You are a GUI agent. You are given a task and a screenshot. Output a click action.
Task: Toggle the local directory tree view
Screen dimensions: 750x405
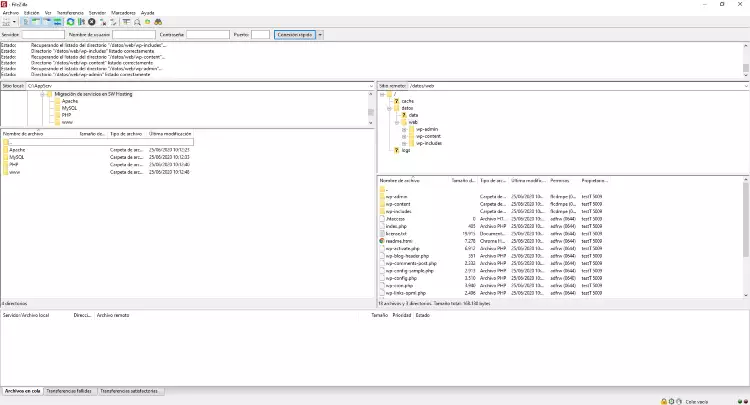click(36, 21)
